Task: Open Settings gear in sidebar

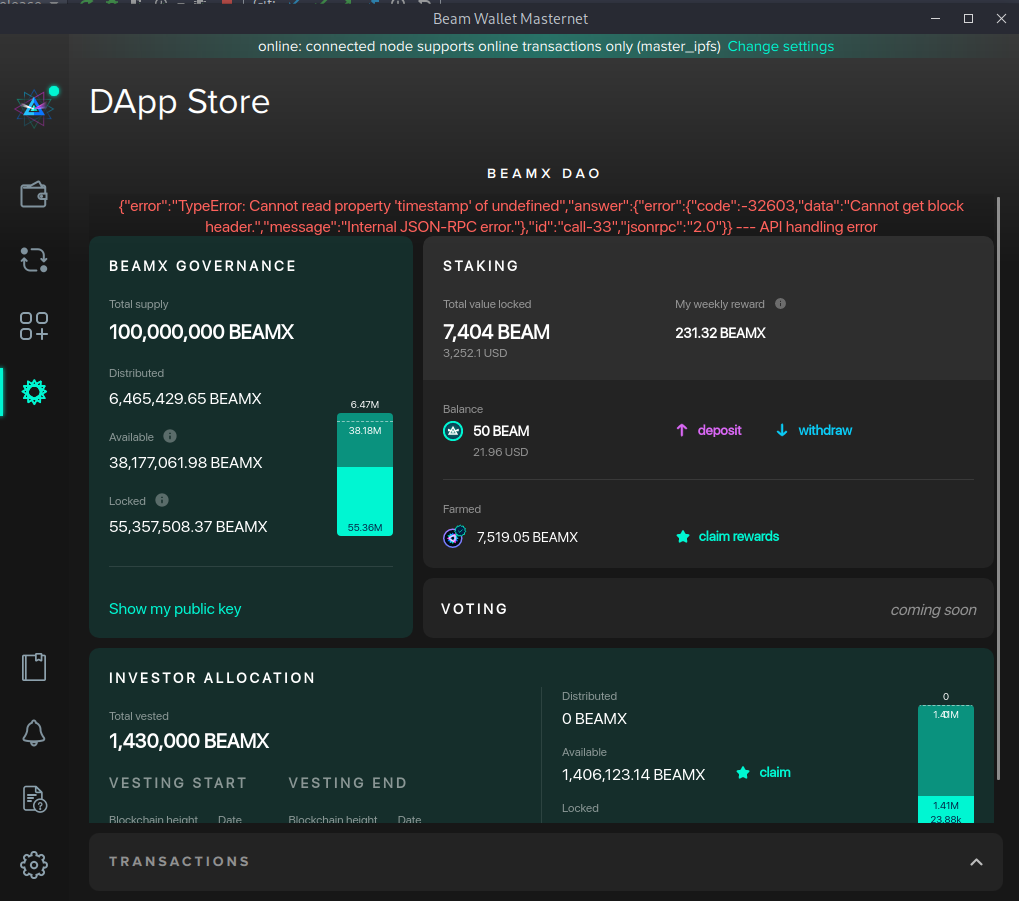Action: 34,865
